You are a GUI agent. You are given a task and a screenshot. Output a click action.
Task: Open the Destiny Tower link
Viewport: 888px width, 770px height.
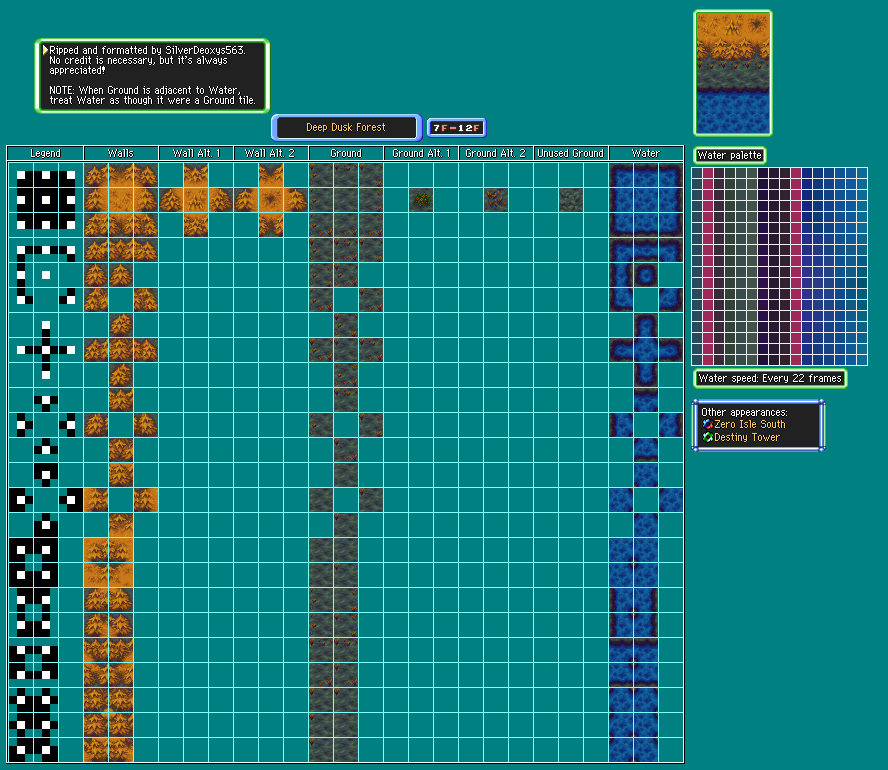(746, 437)
